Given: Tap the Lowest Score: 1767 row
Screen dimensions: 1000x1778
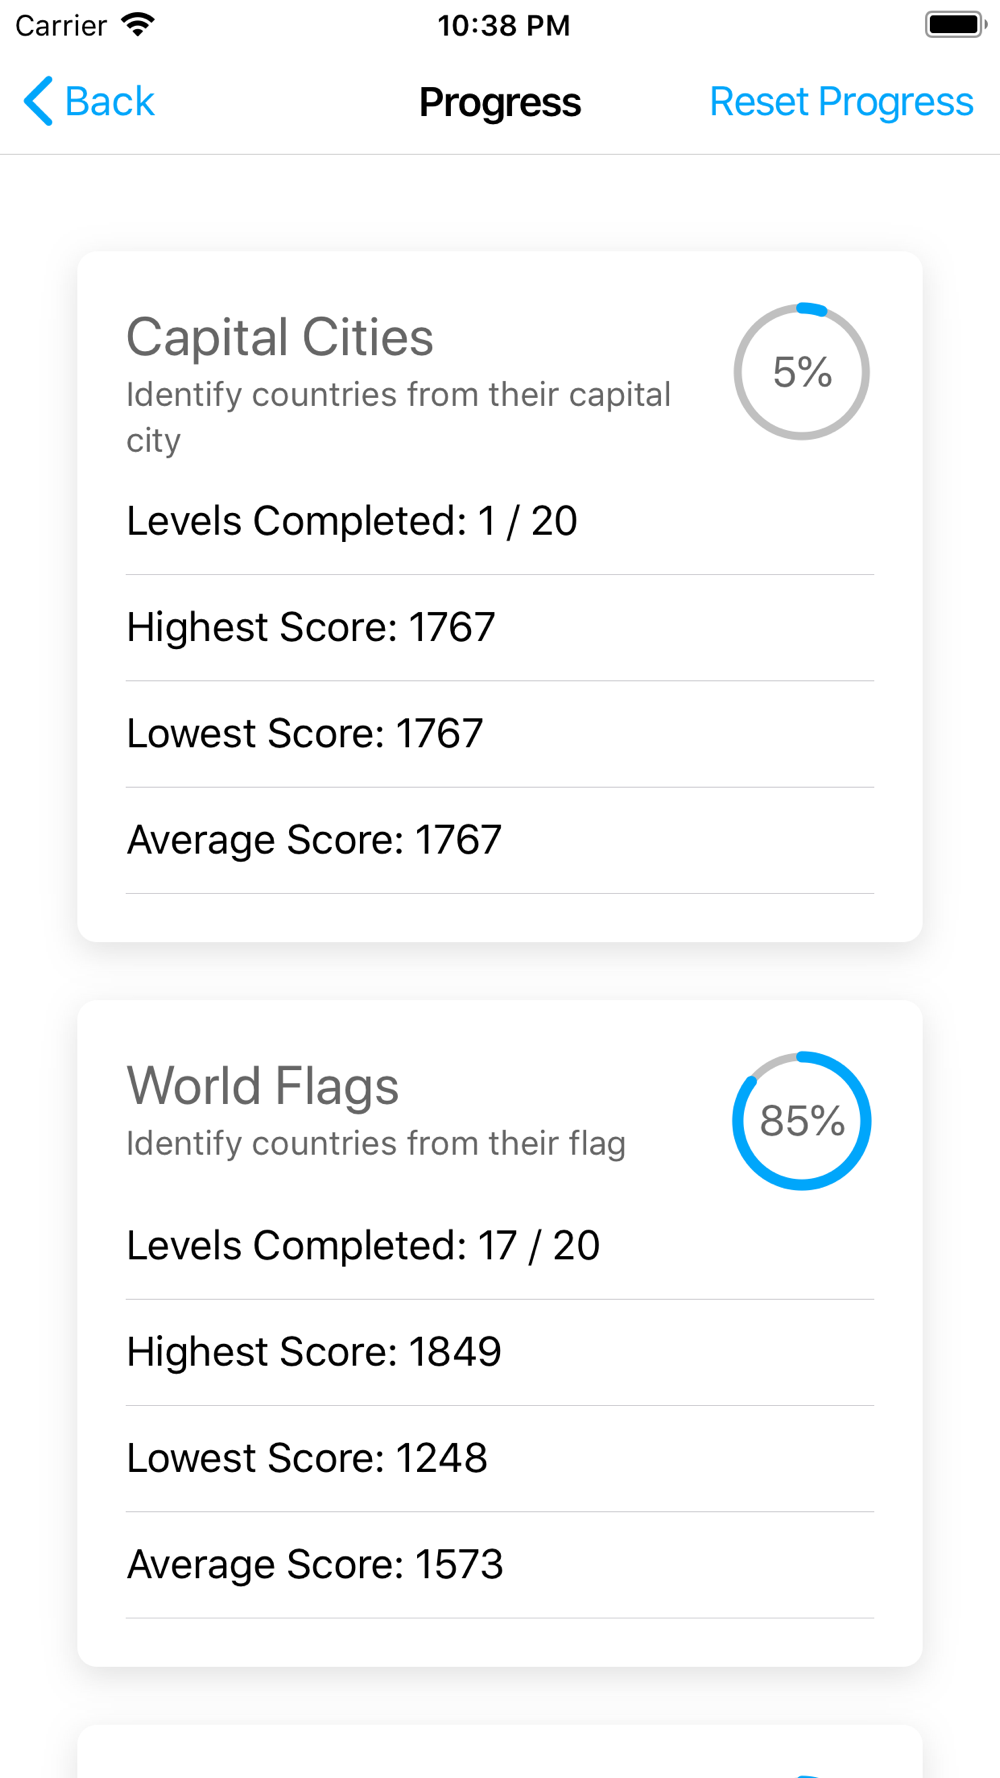Looking at the screenshot, I should coord(500,734).
